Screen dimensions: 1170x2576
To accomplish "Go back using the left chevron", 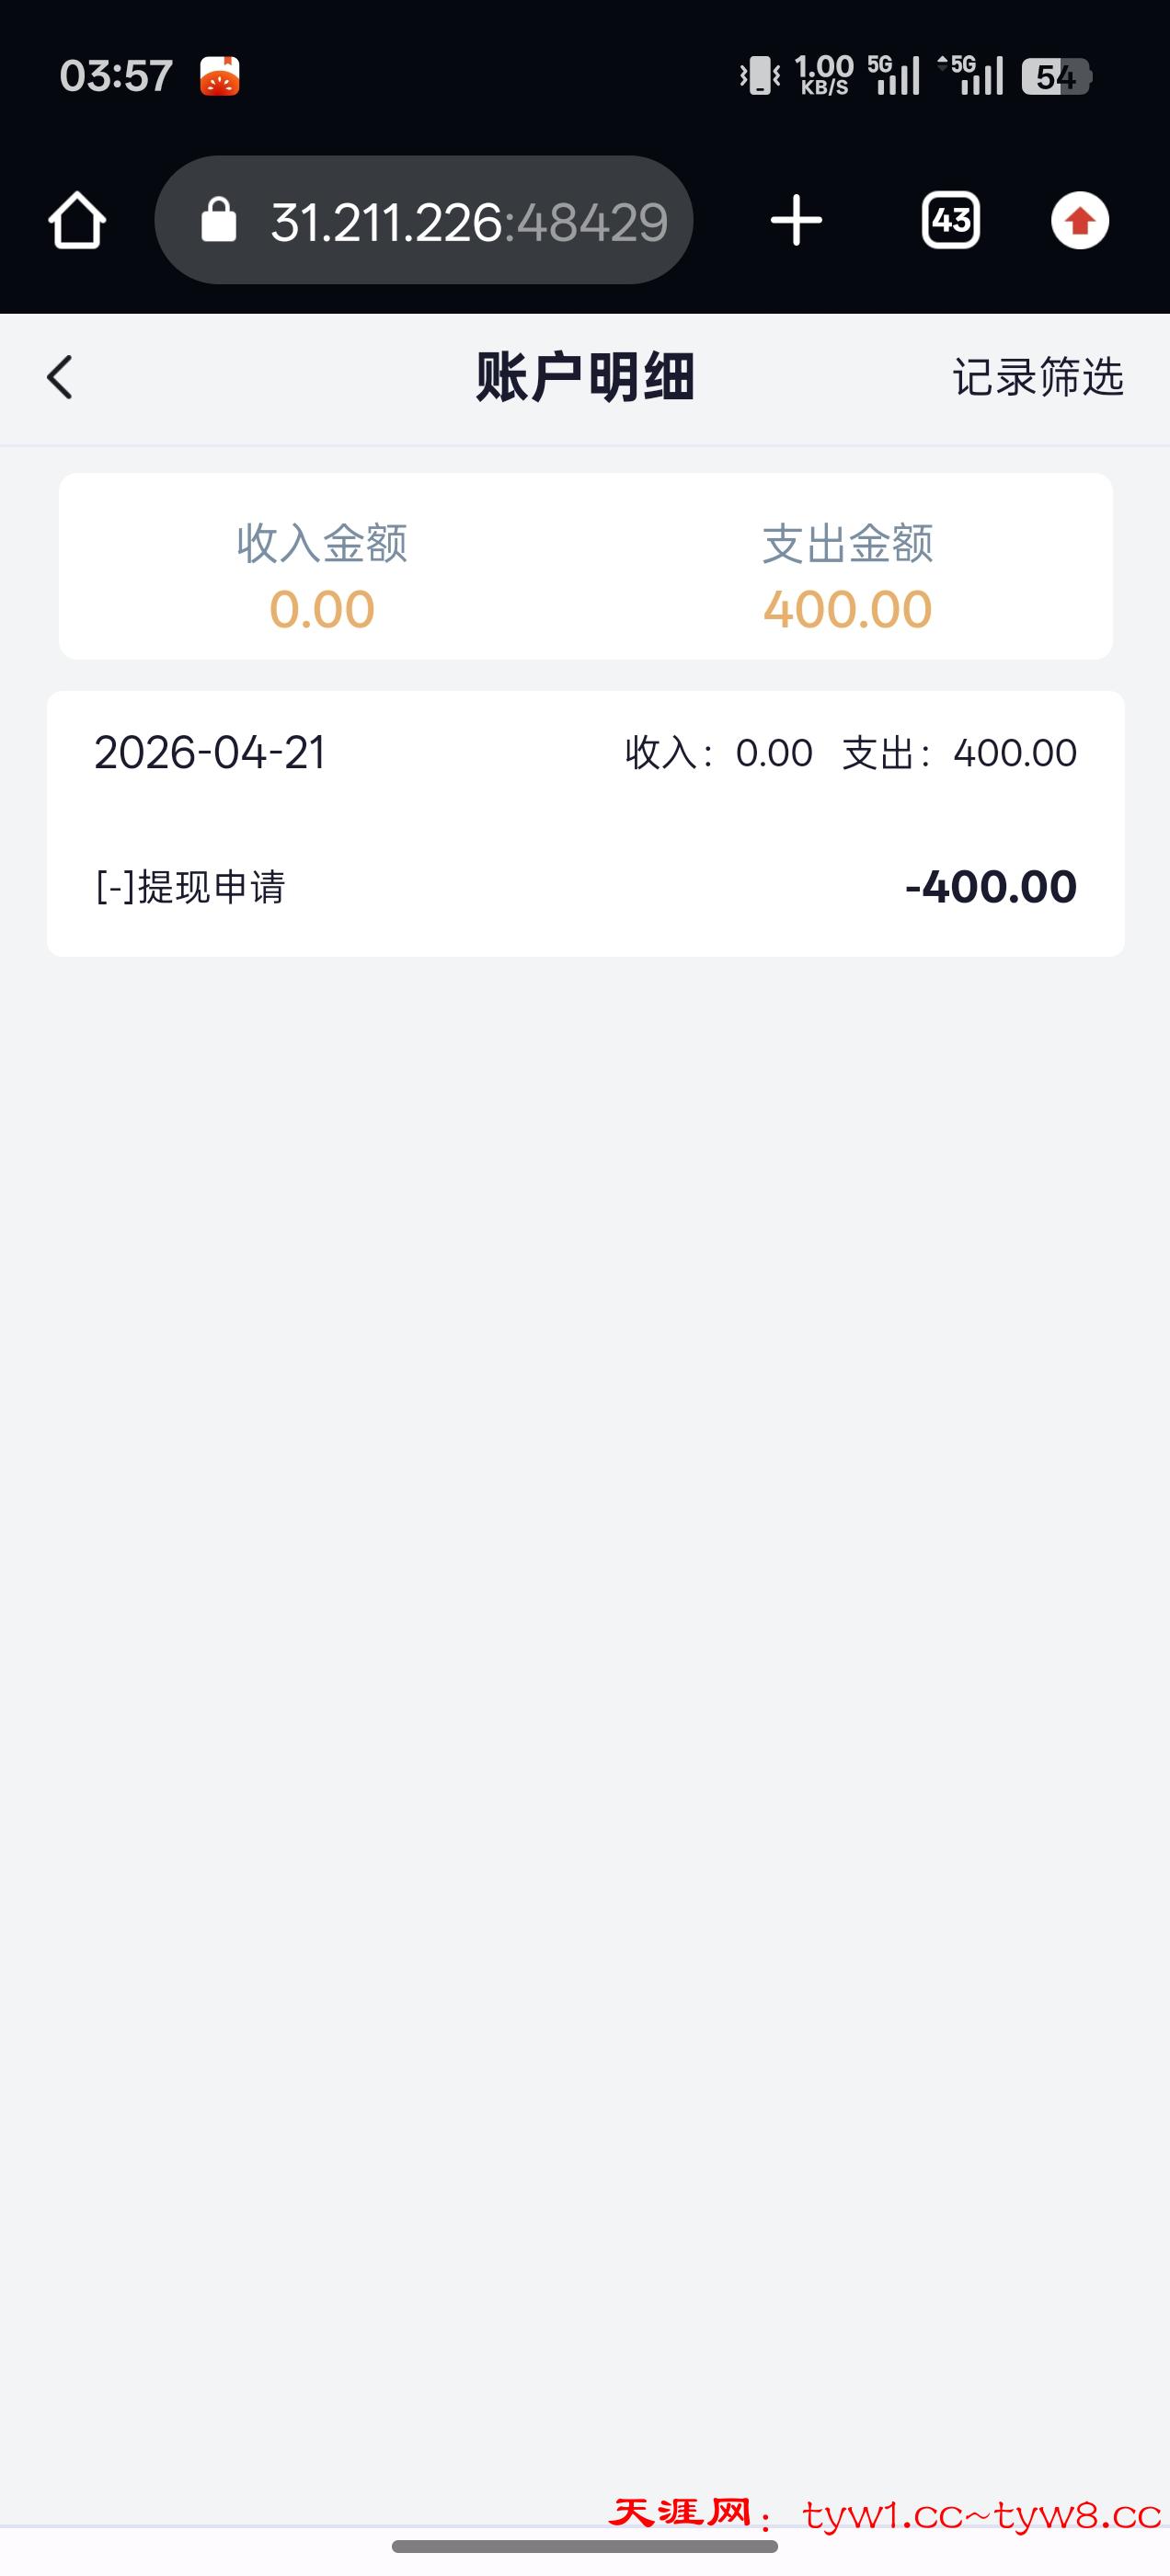I will click(x=60, y=377).
